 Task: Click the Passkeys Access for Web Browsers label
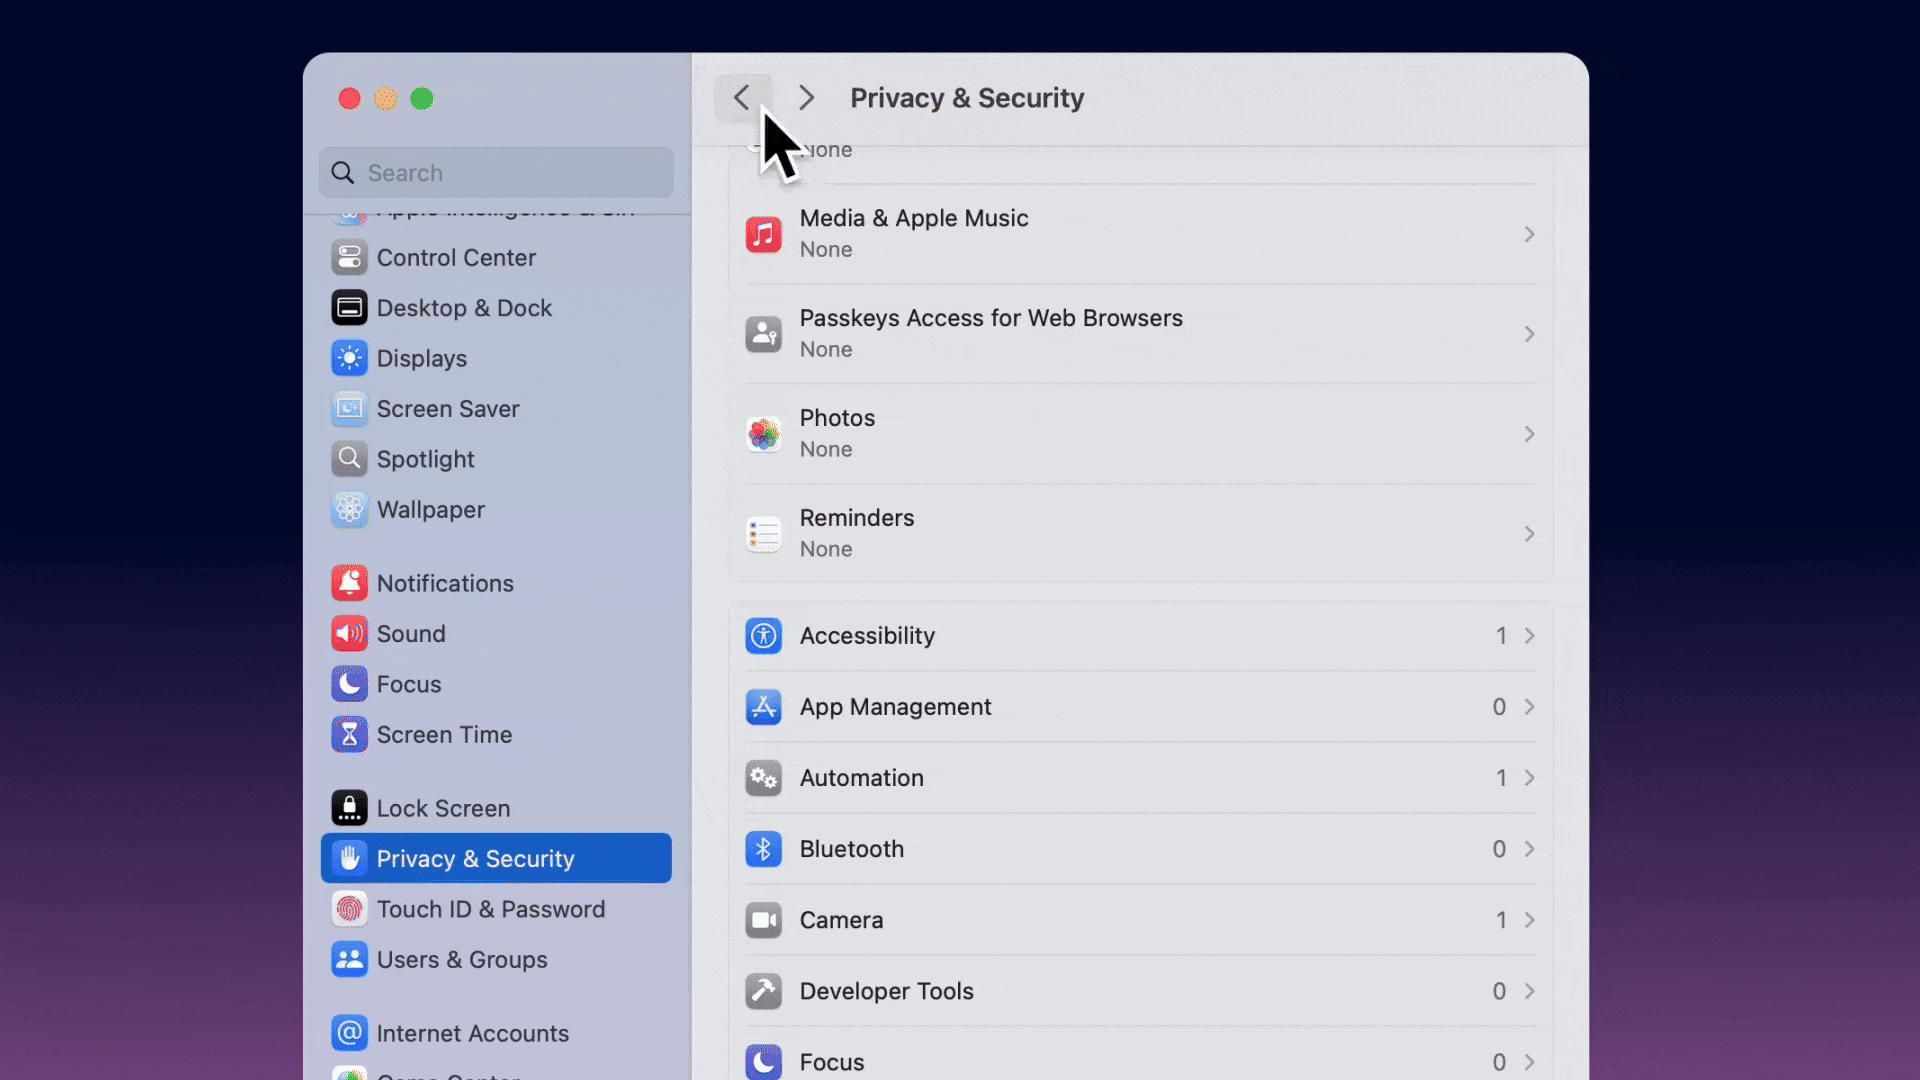(x=991, y=318)
